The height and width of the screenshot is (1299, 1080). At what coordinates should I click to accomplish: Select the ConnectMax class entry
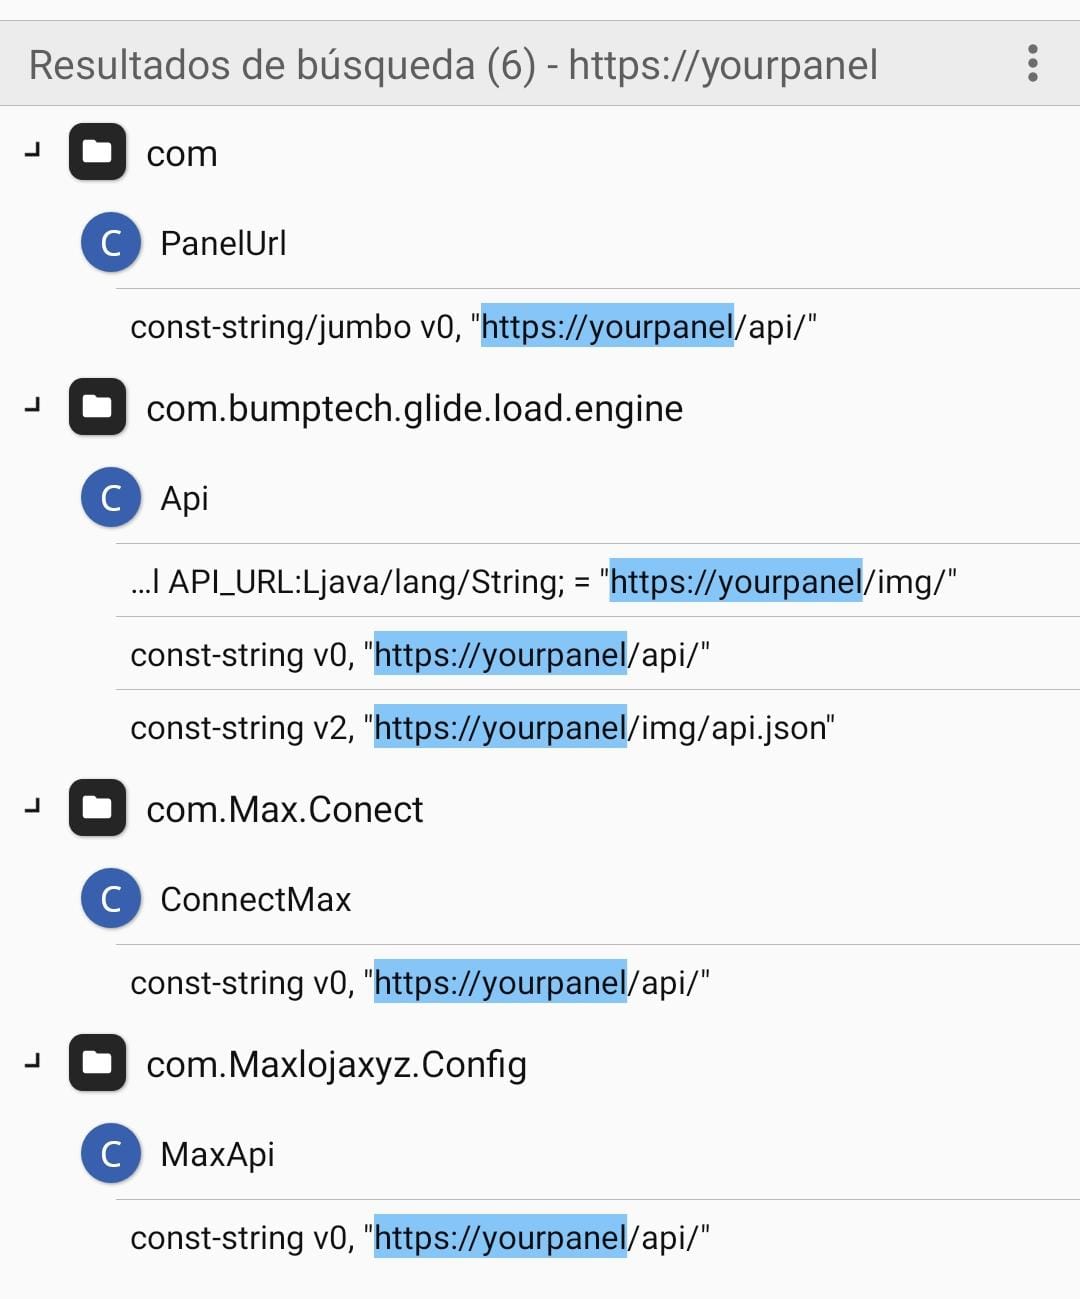256,899
